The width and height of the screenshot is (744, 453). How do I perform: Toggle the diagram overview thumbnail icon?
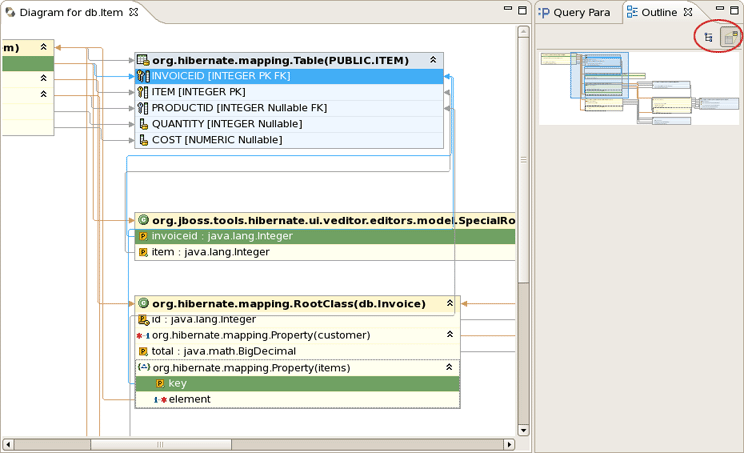[728, 37]
